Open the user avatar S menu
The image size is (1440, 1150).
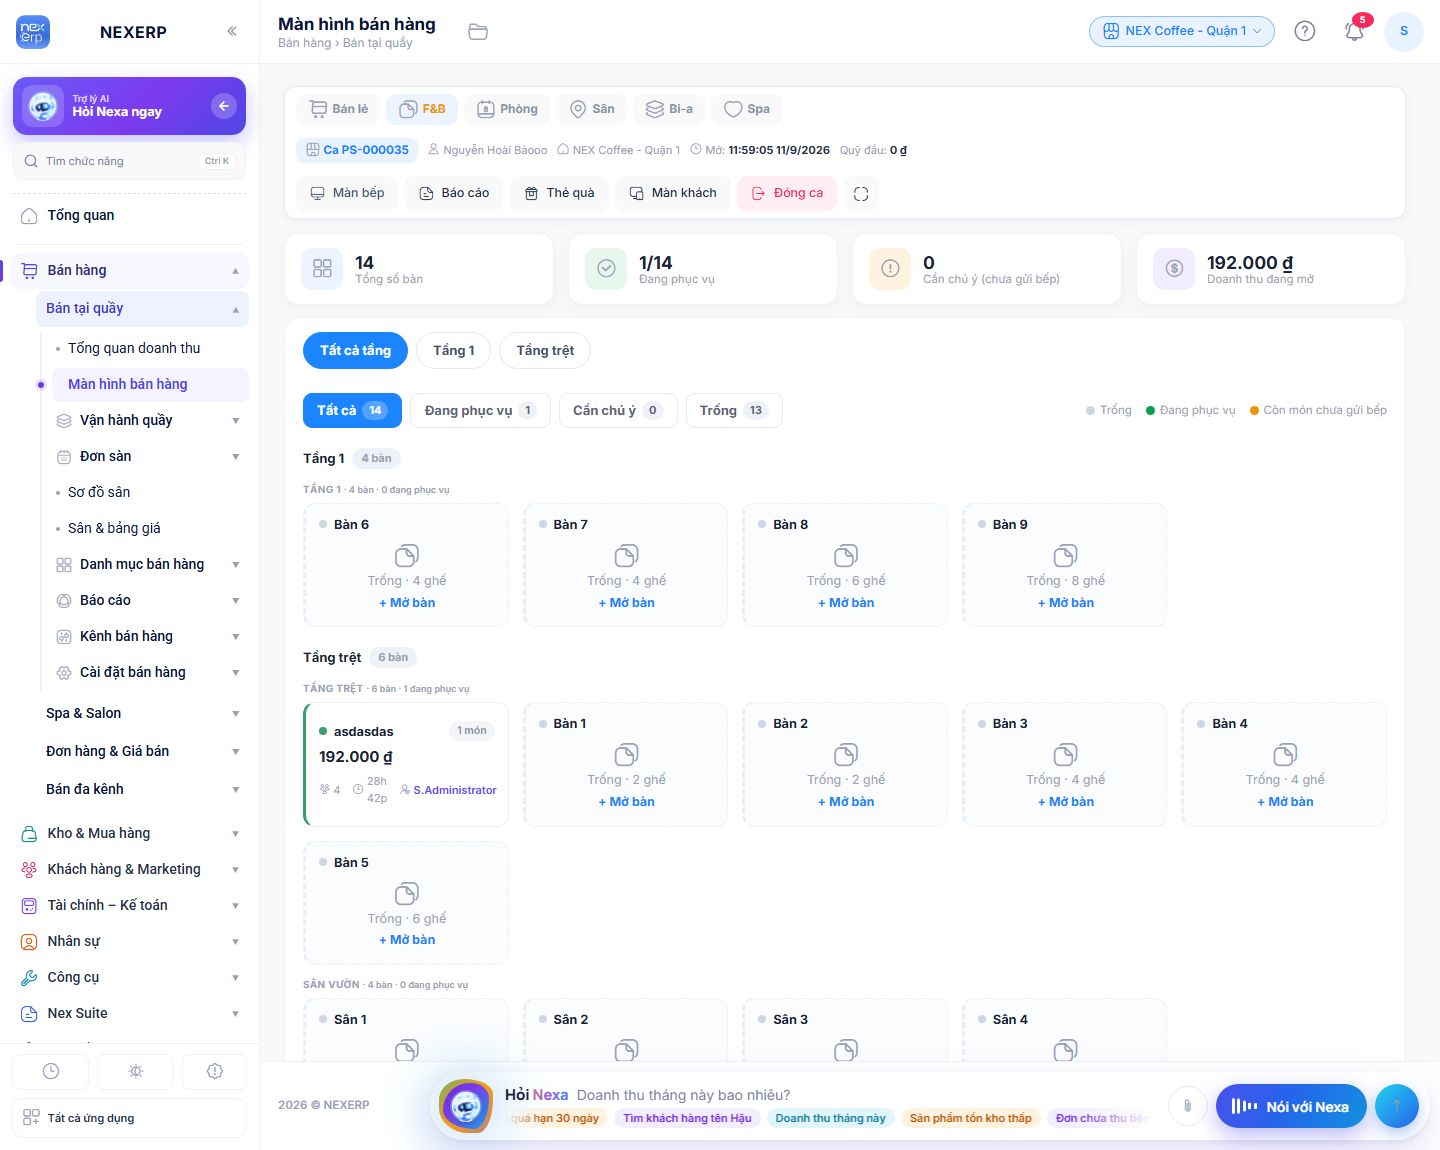coord(1404,31)
